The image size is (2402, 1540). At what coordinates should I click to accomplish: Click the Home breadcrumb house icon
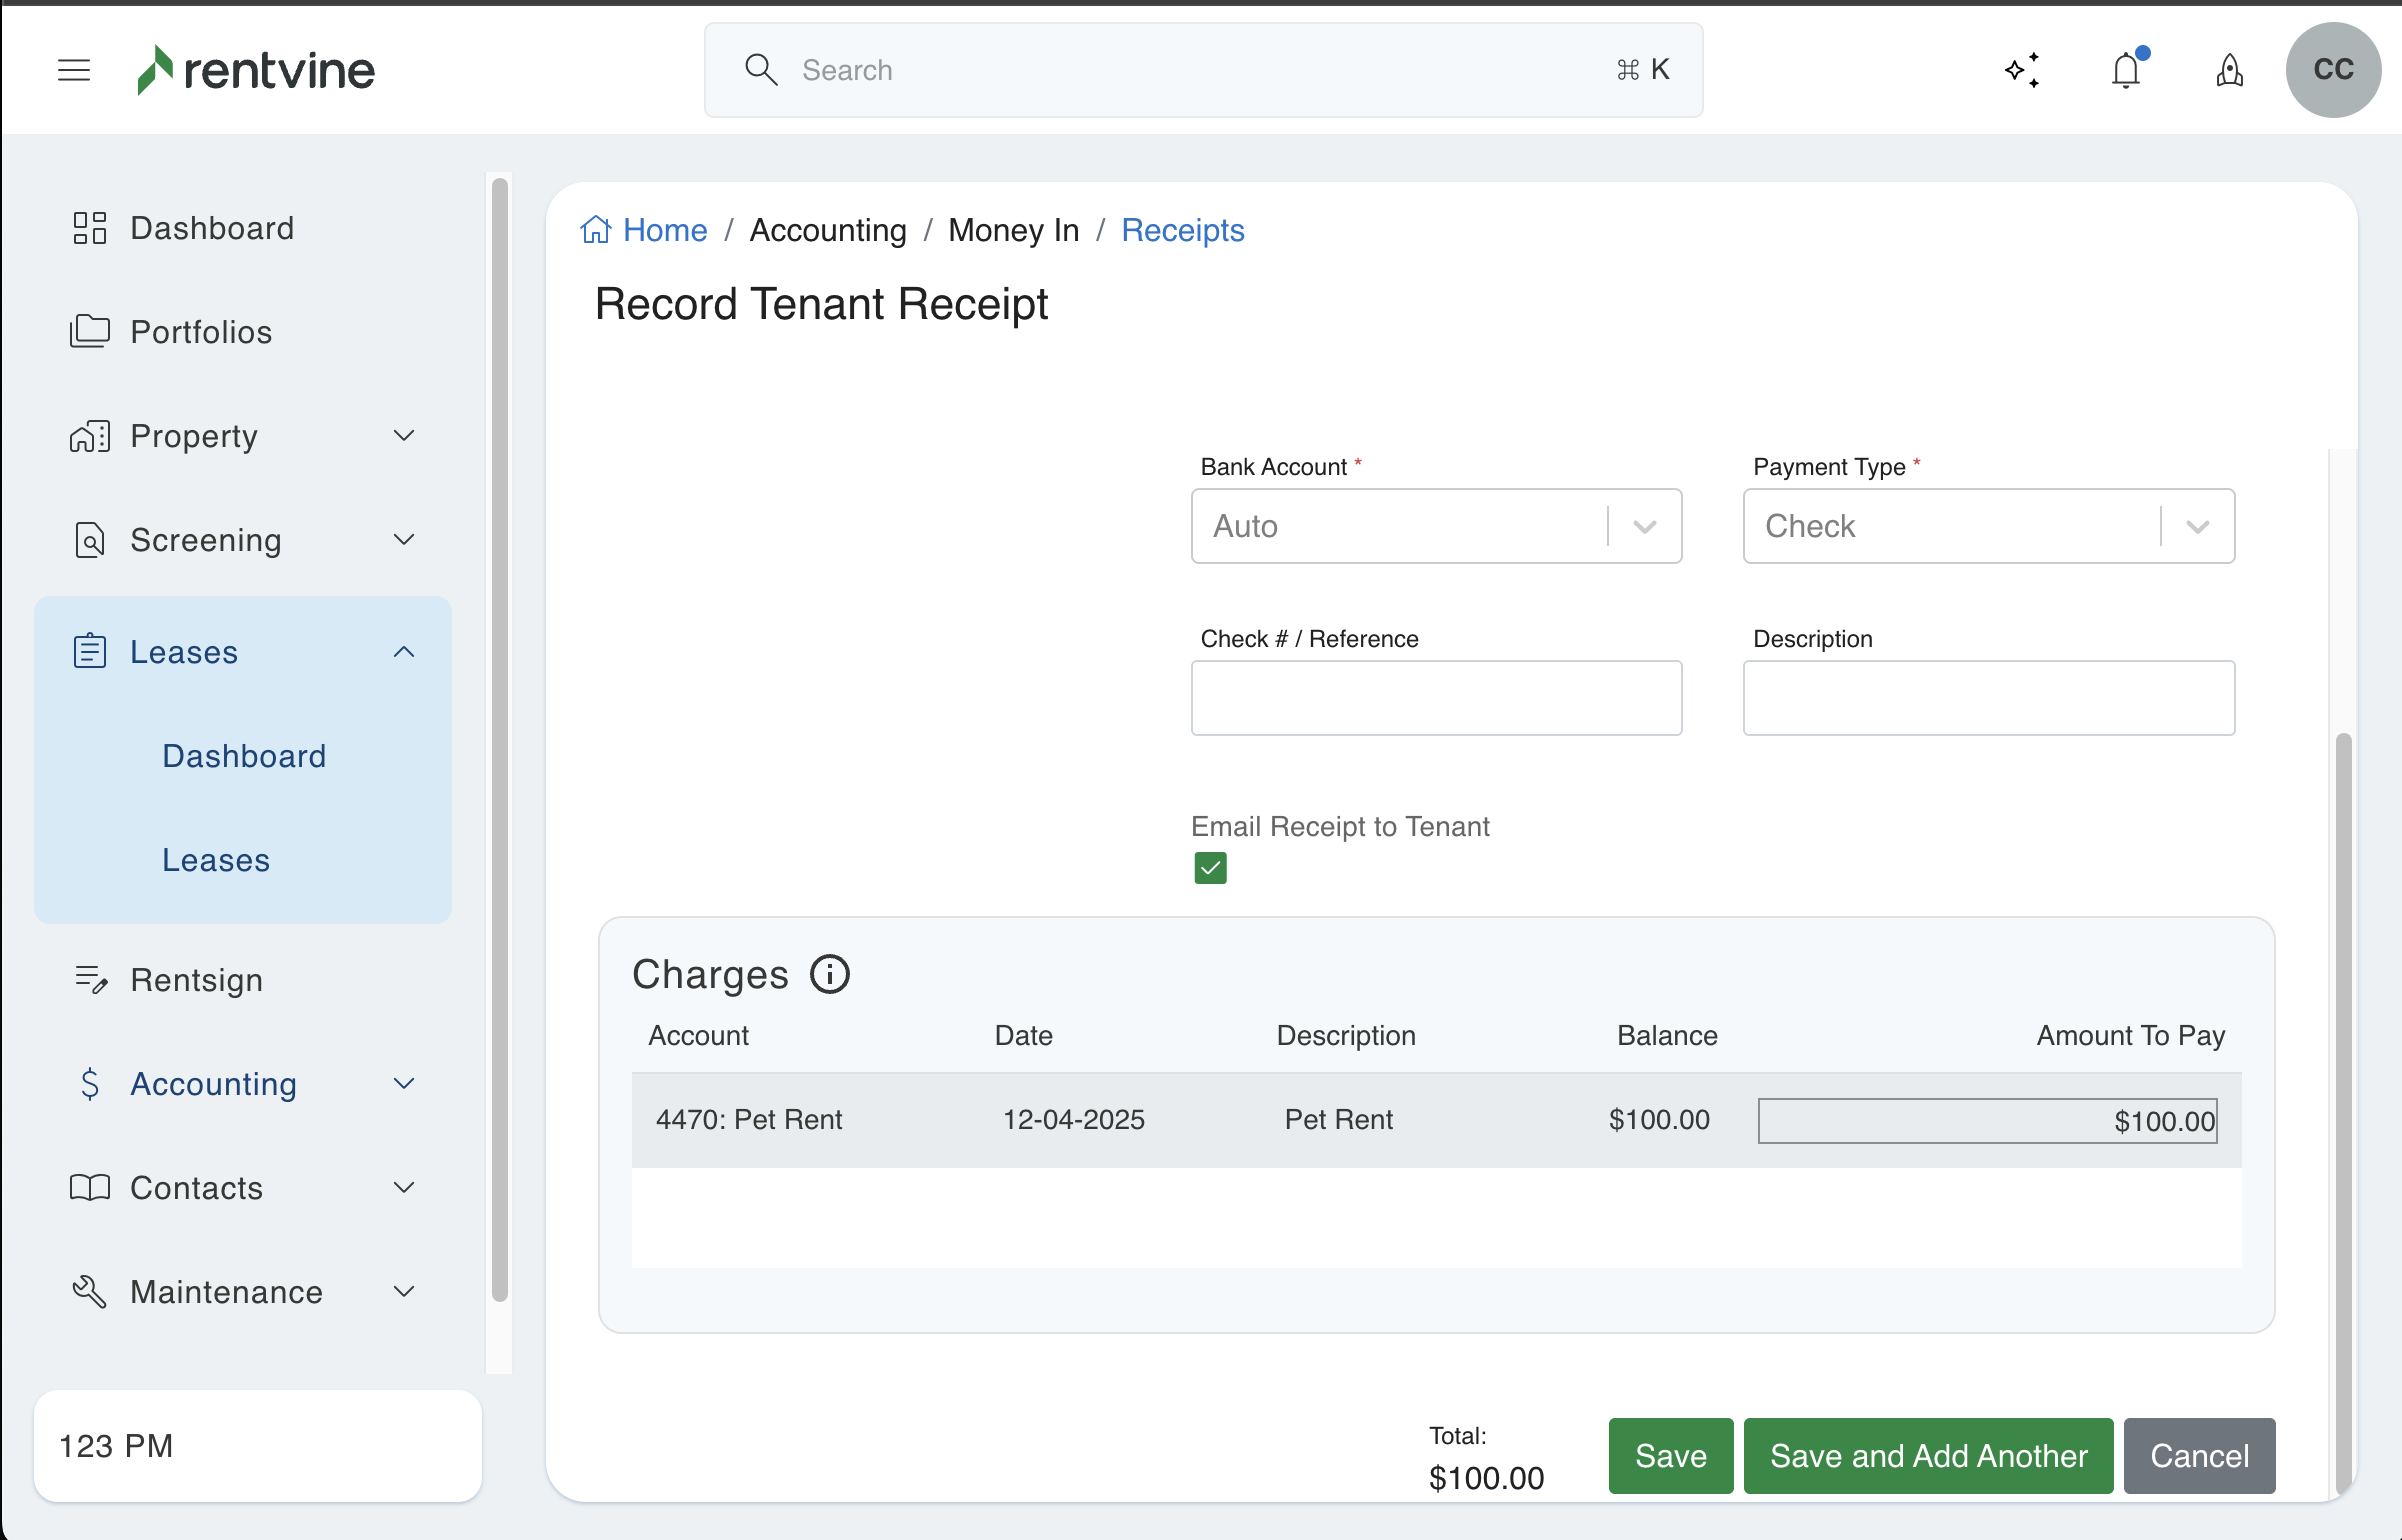(596, 230)
